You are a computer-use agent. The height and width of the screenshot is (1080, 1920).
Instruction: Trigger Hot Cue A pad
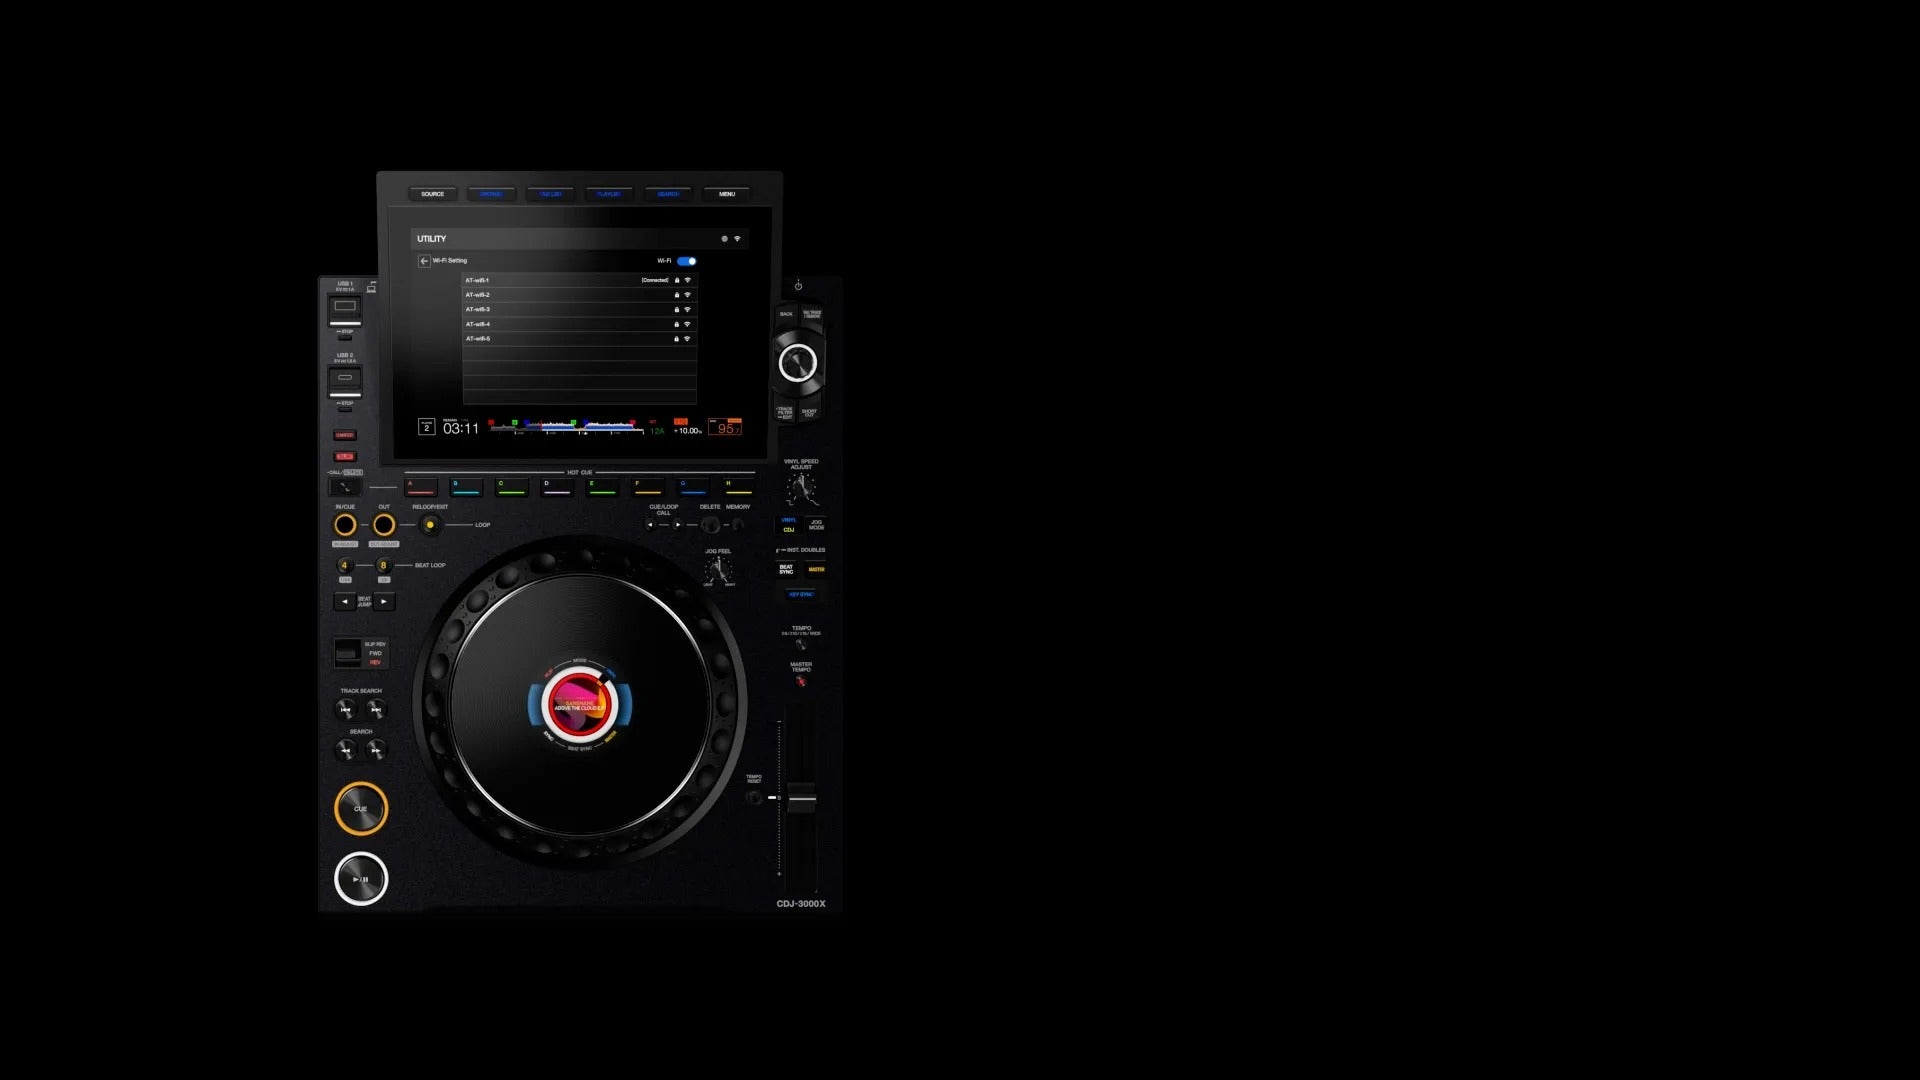coord(420,488)
